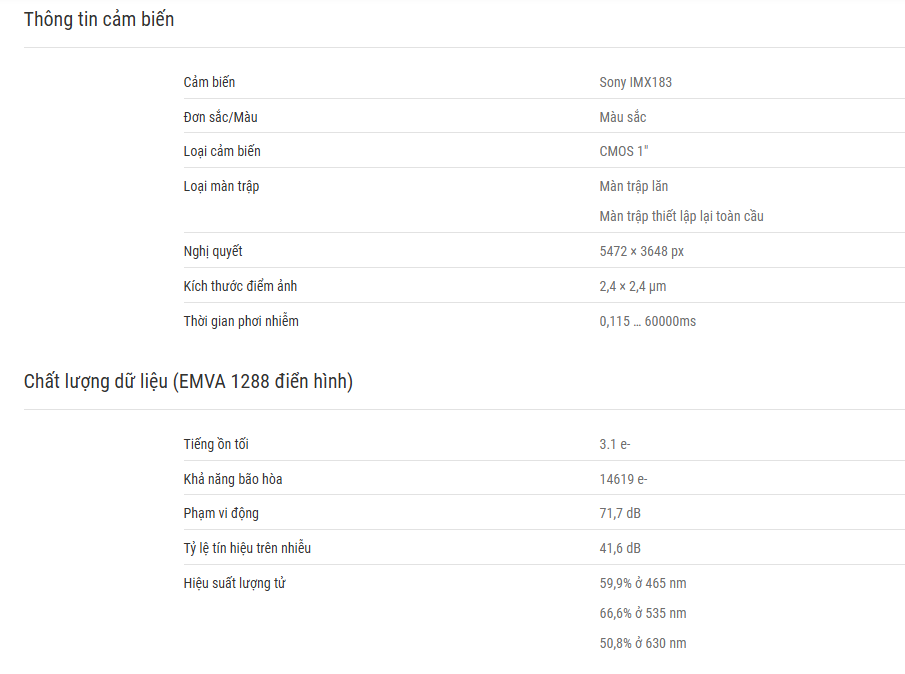Click the "Loại màn trập" row label
This screenshot has width=905, height=674.
click(x=221, y=186)
